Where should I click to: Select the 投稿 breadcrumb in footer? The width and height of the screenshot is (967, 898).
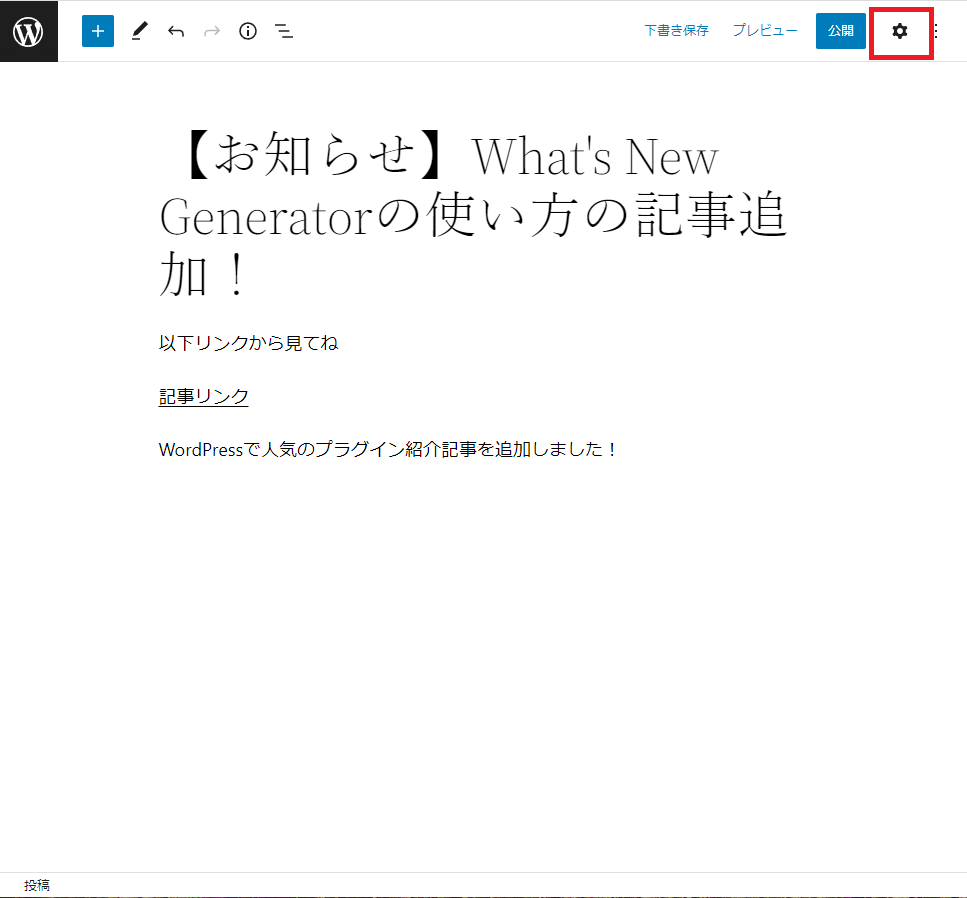point(37,885)
